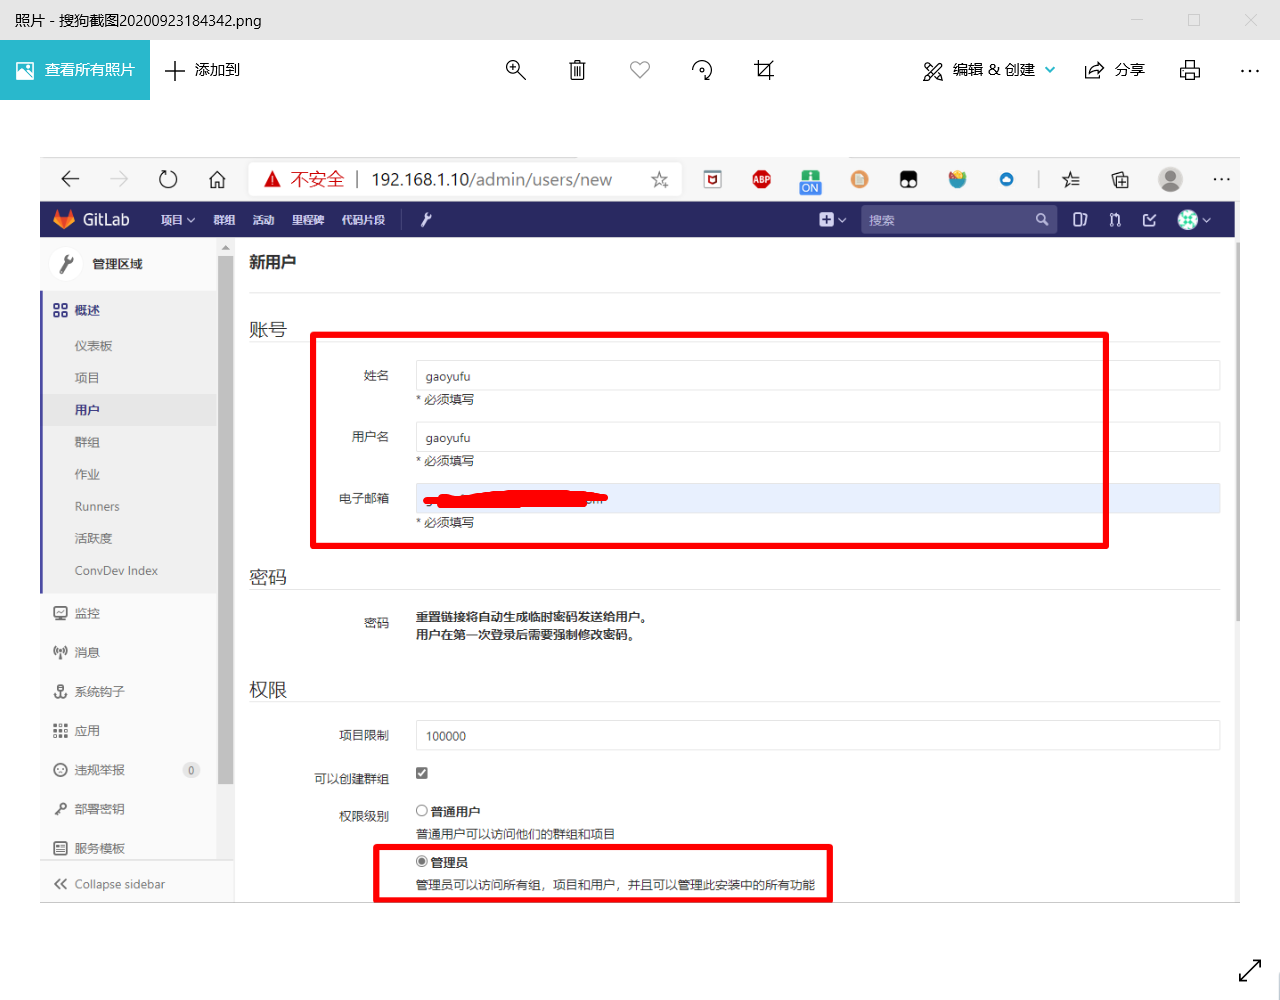Open browser profile avatar
Screen dimensions: 1280x1000
[x=1170, y=180]
